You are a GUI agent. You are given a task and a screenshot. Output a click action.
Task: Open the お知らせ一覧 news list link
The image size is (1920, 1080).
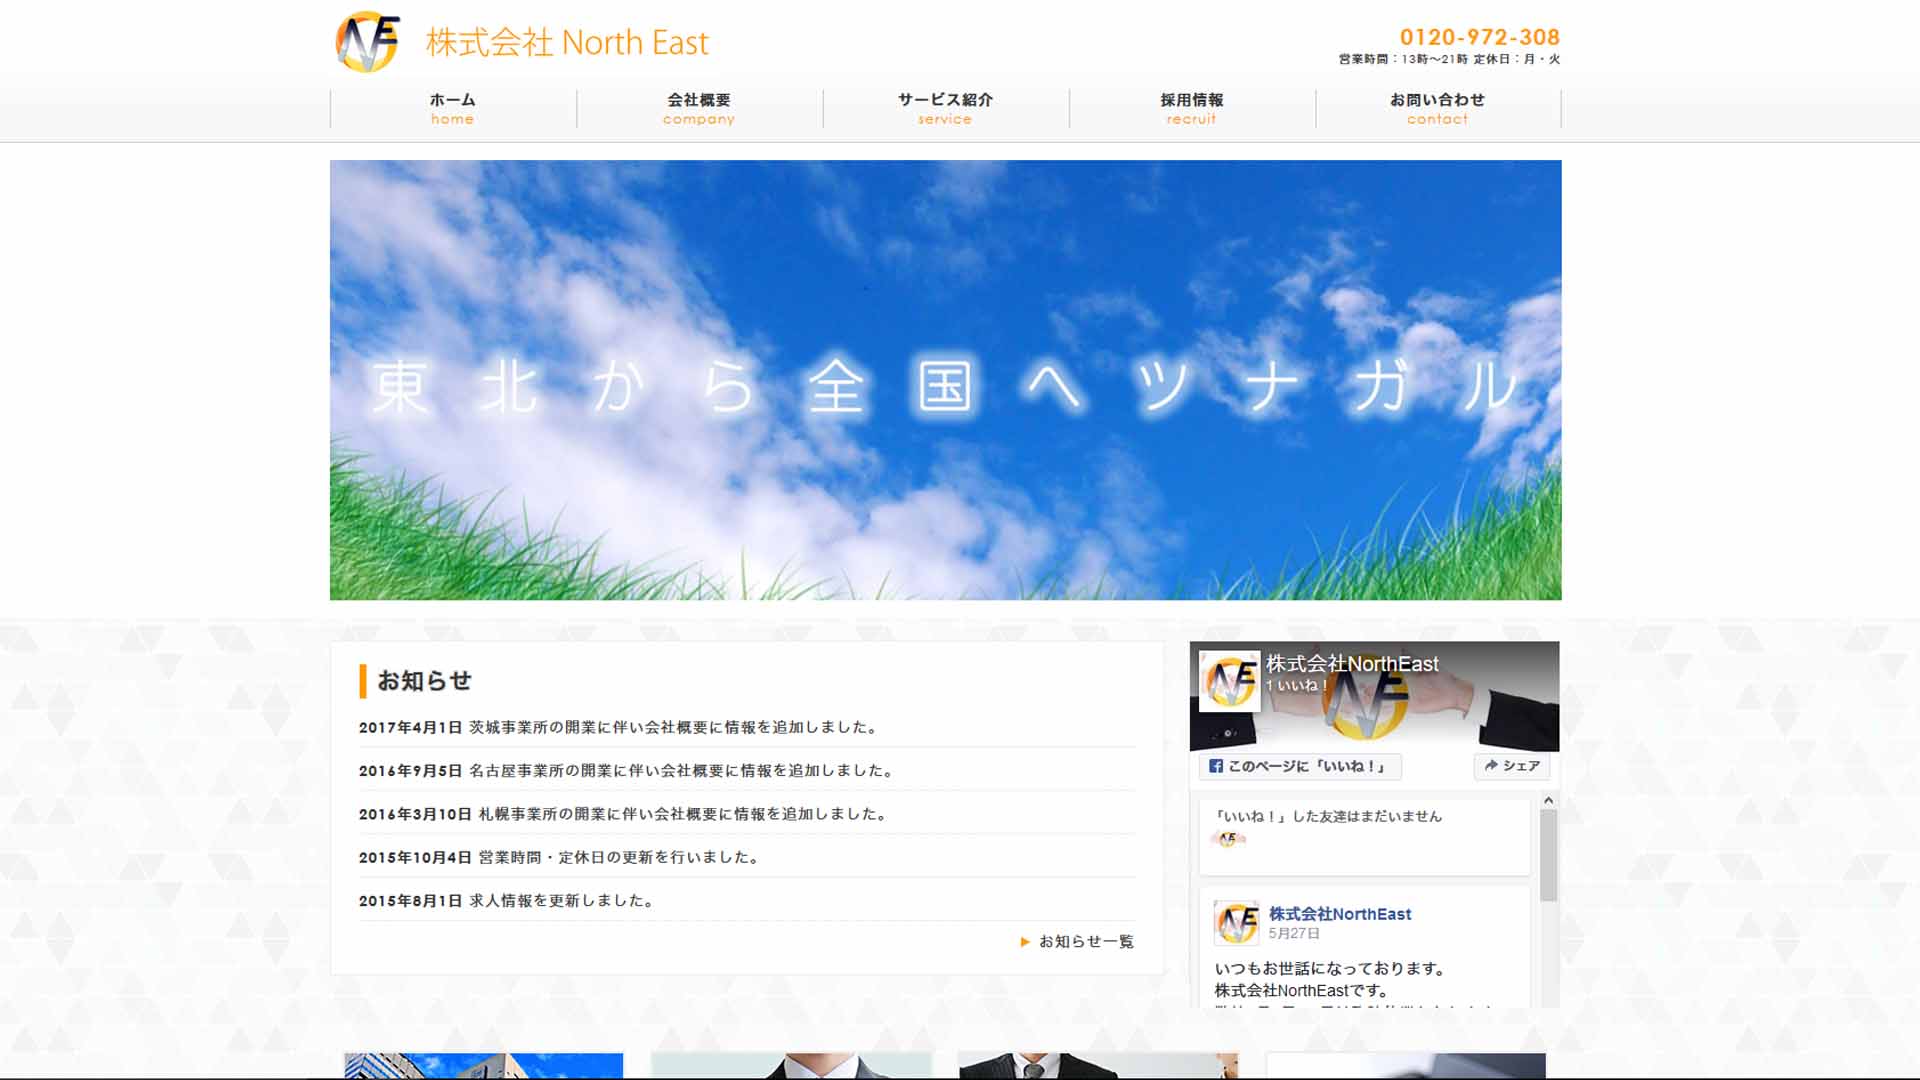click(x=1086, y=942)
